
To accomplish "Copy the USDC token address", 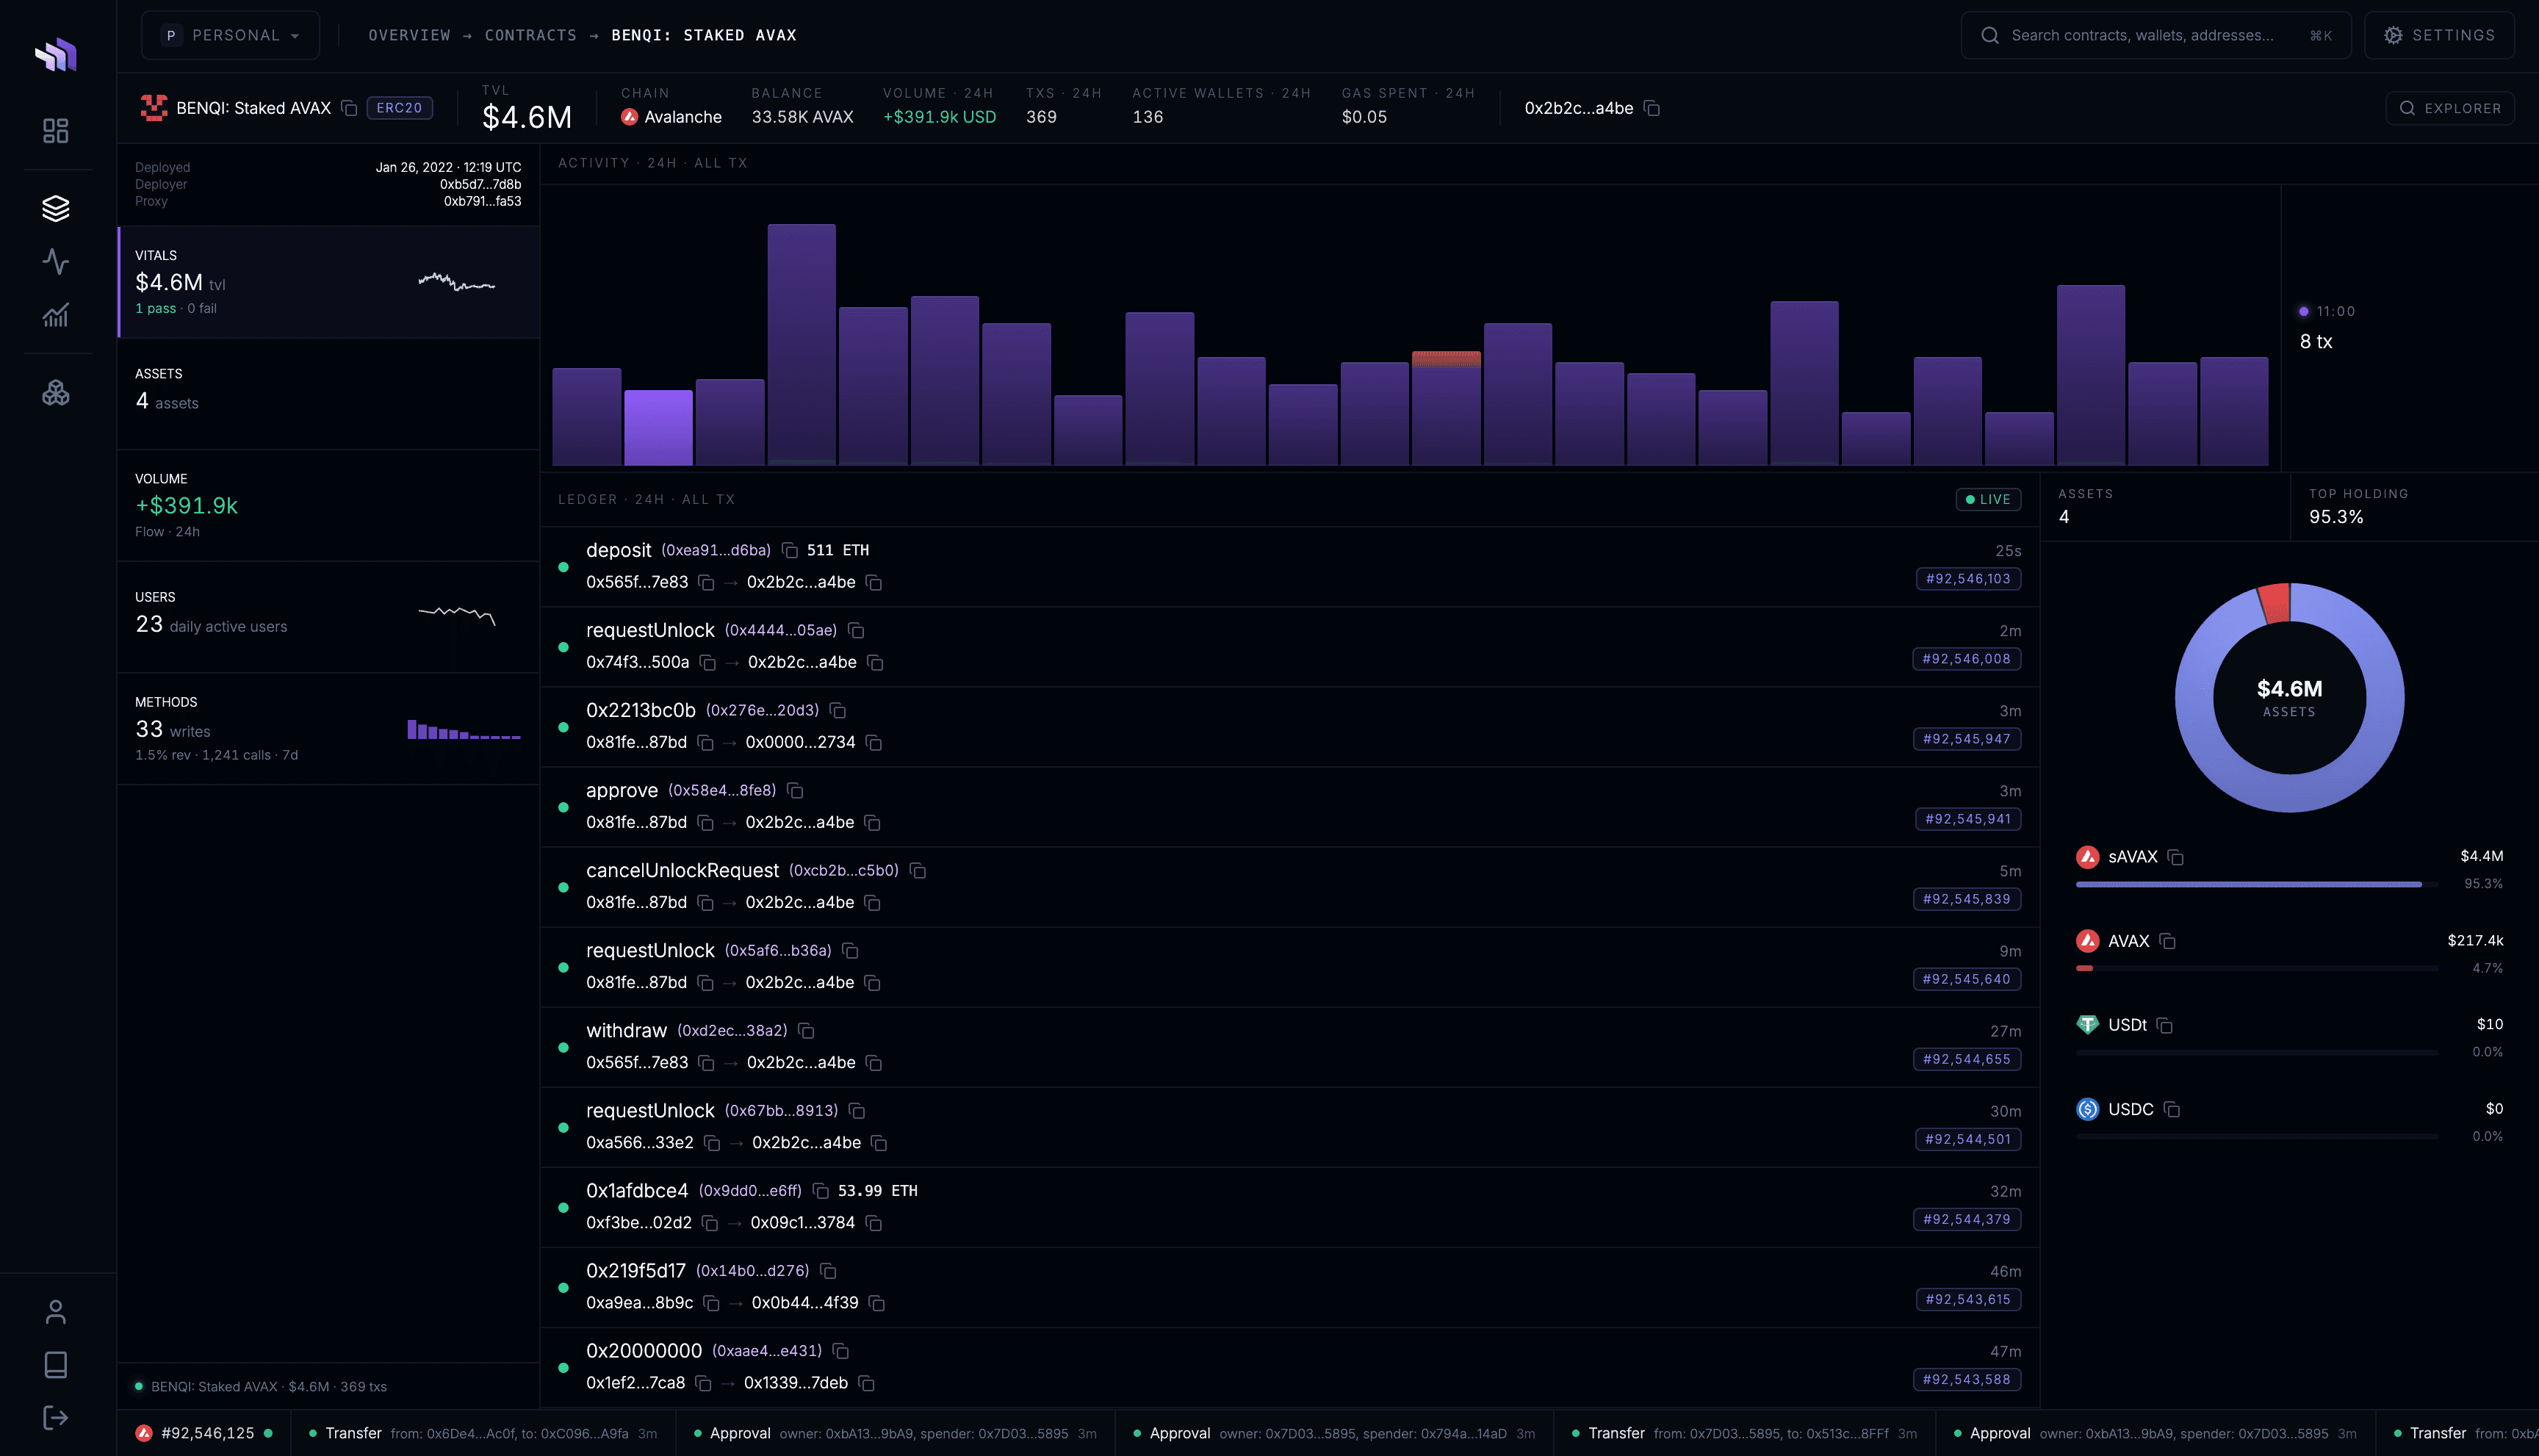I will 2171,1109.
